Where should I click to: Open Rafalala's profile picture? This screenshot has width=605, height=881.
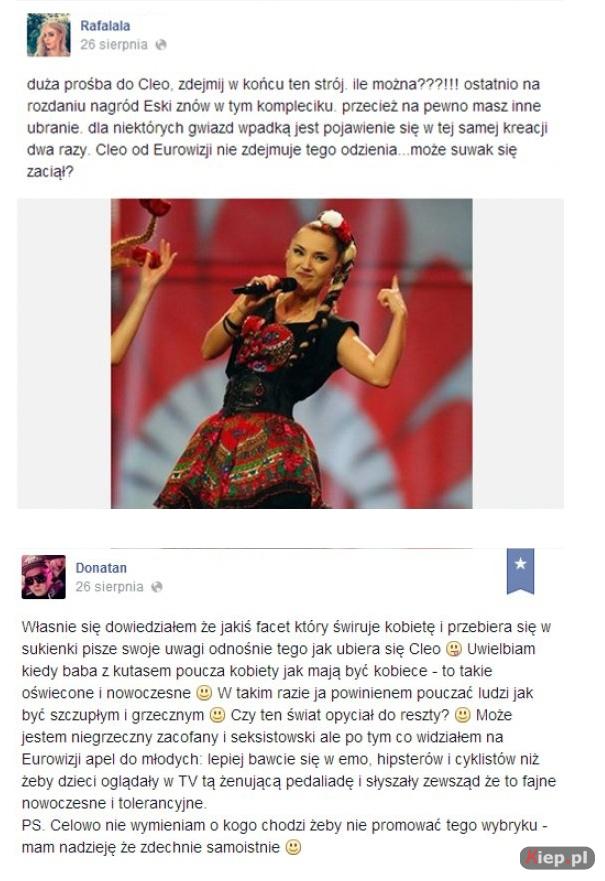pyautogui.click(x=48, y=35)
